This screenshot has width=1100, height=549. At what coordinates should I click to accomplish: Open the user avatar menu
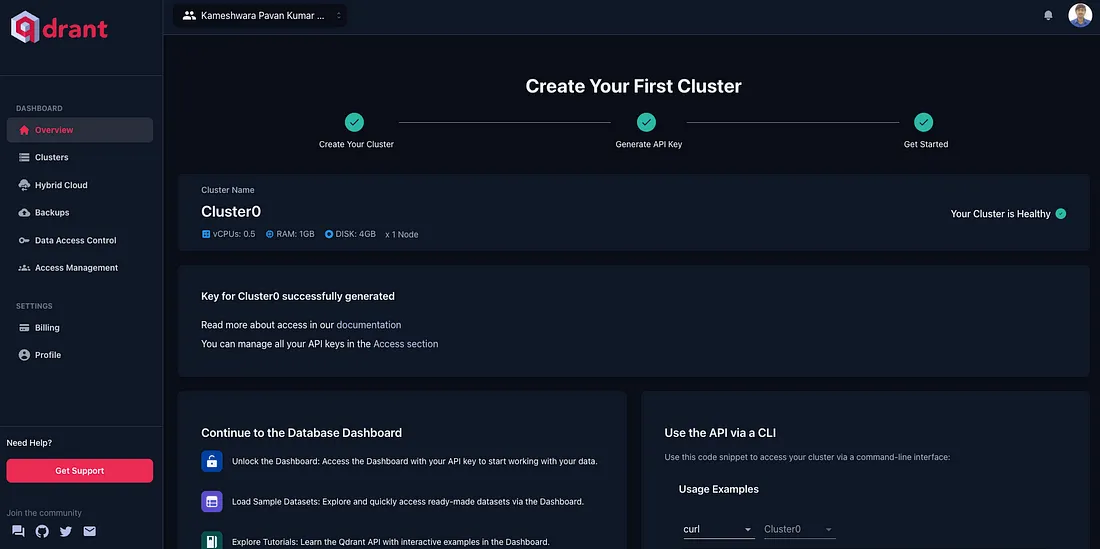click(x=1080, y=15)
